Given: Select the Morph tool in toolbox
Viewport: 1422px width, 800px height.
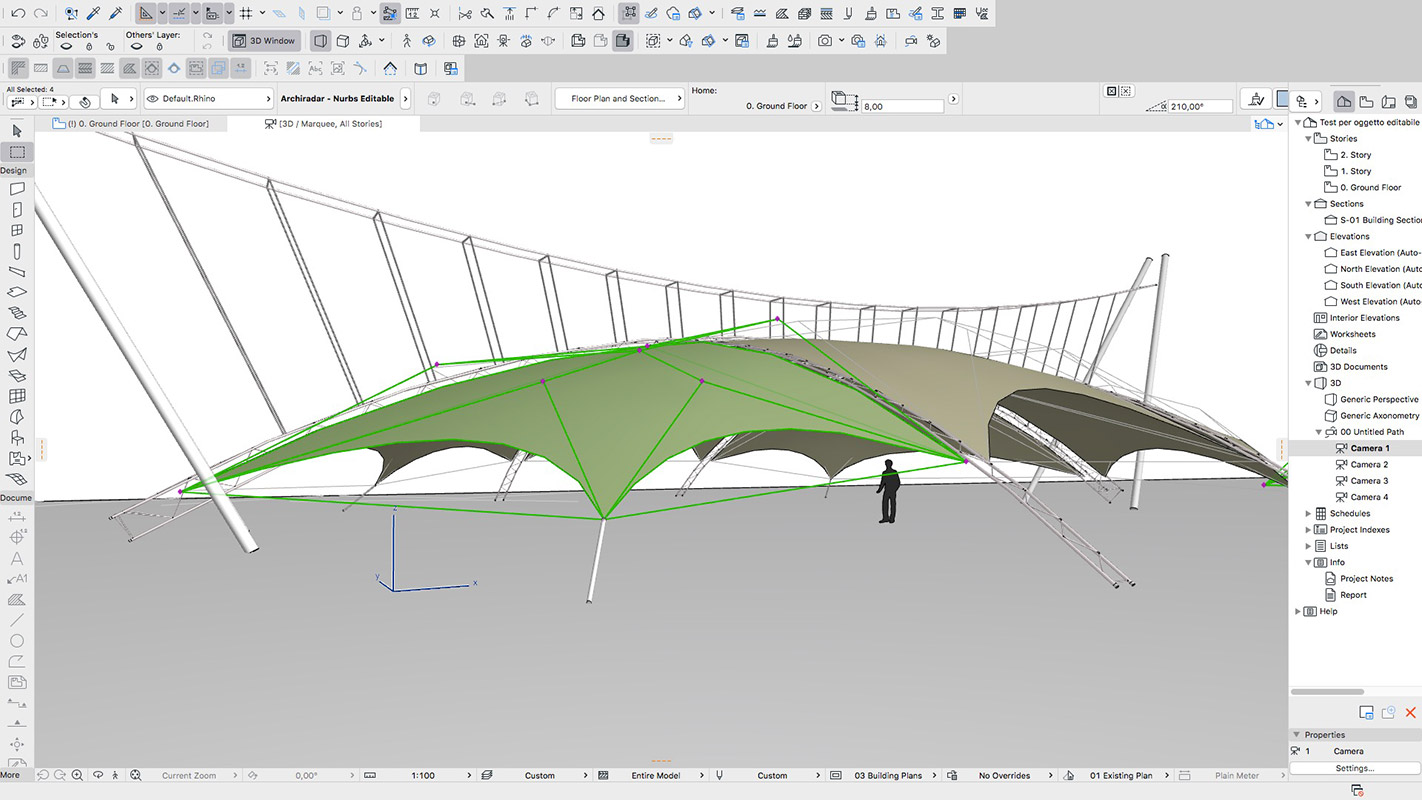Looking at the screenshot, I should click(17, 417).
